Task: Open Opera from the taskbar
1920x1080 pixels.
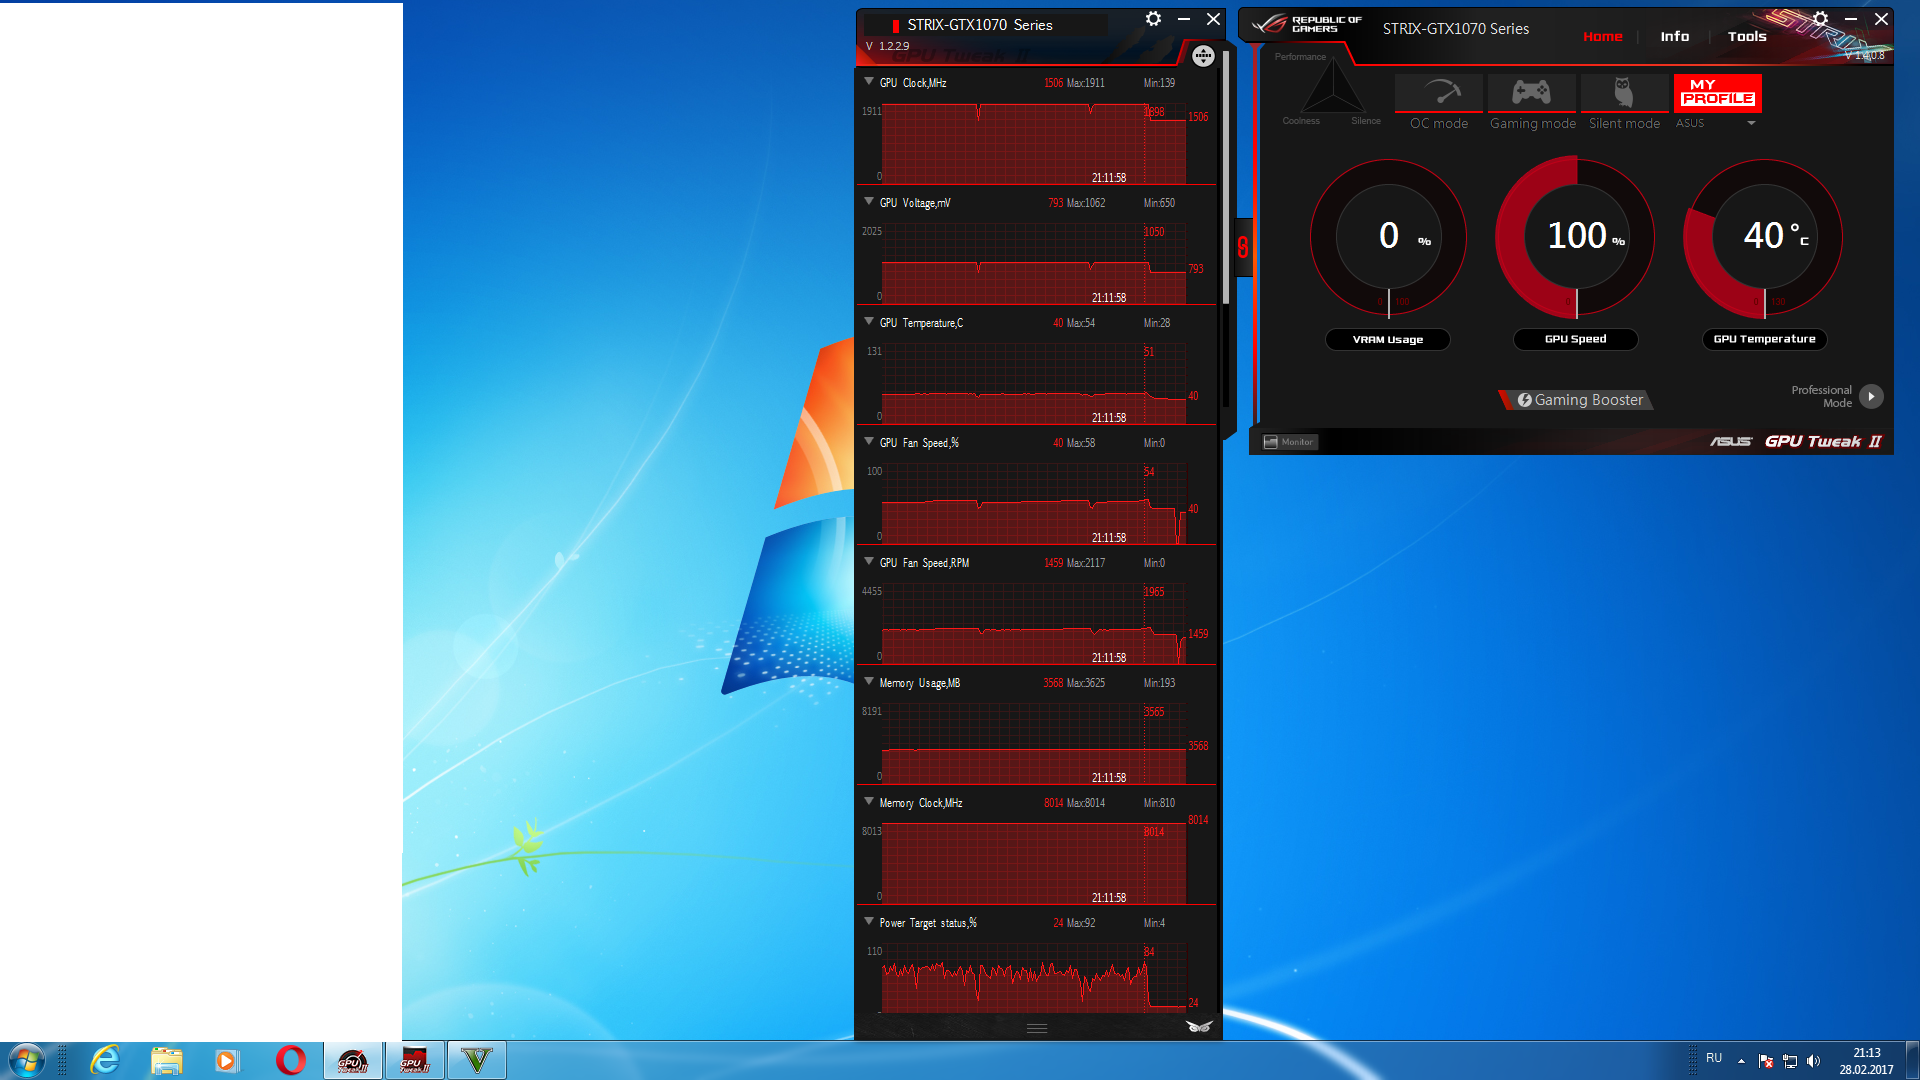Action: (x=290, y=1060)
